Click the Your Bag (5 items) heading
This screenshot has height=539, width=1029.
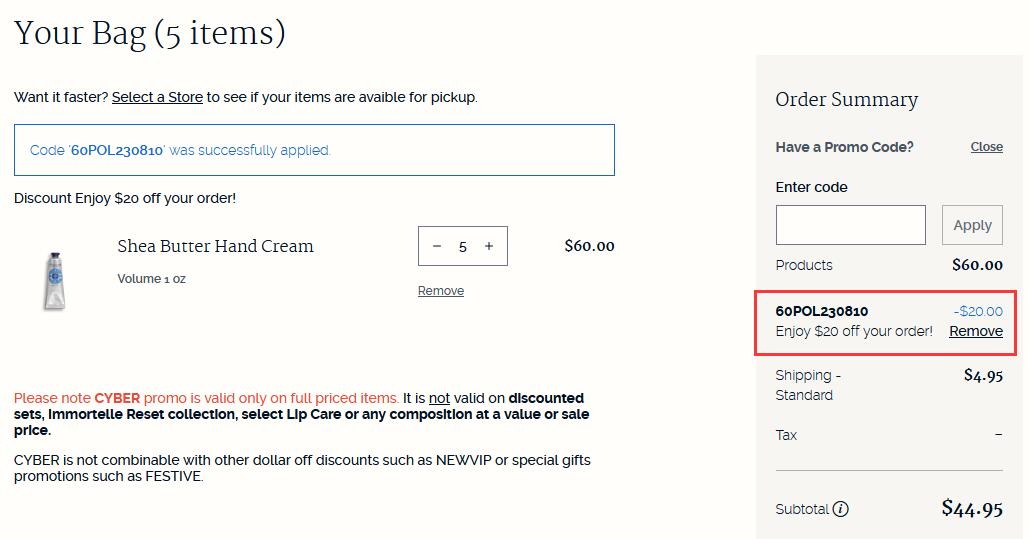tap(150, 33)
